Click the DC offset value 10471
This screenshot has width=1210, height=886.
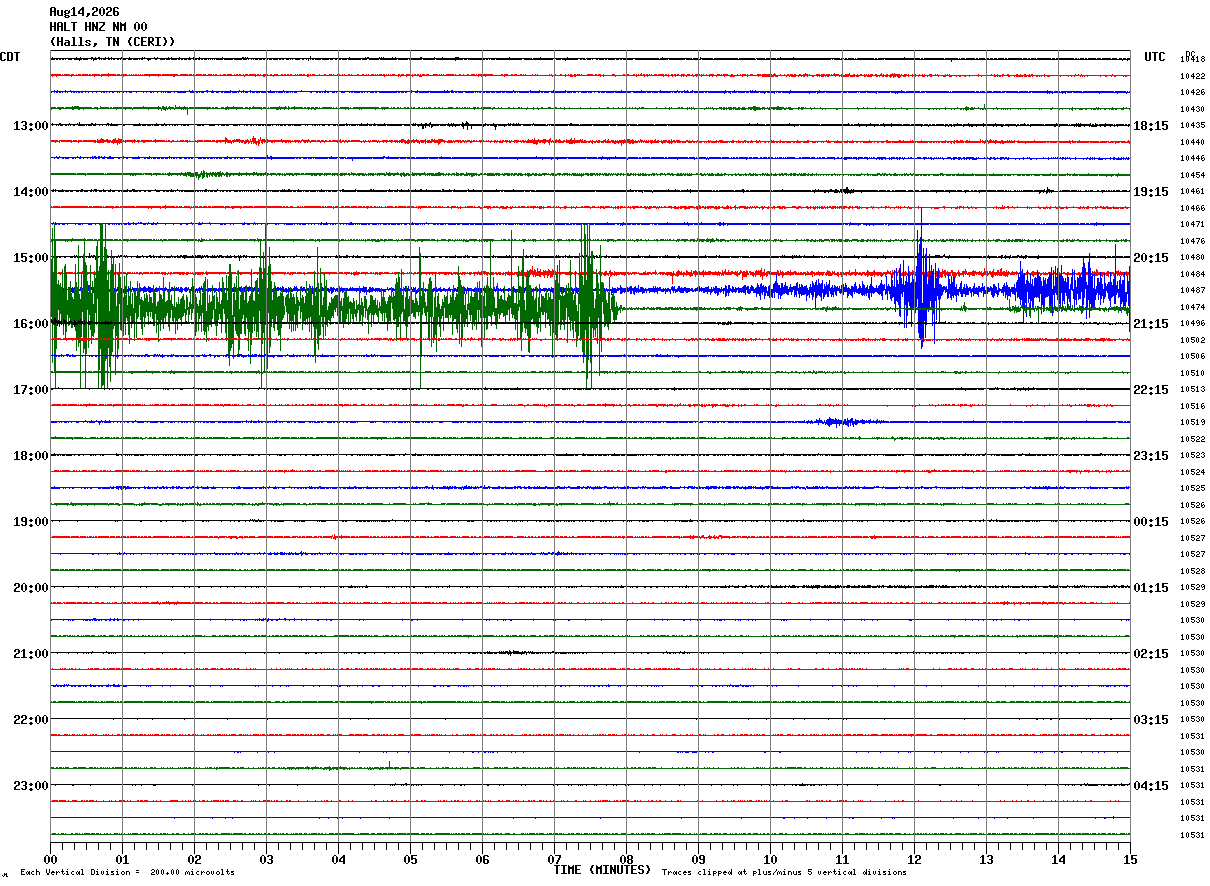(1192, 224)
